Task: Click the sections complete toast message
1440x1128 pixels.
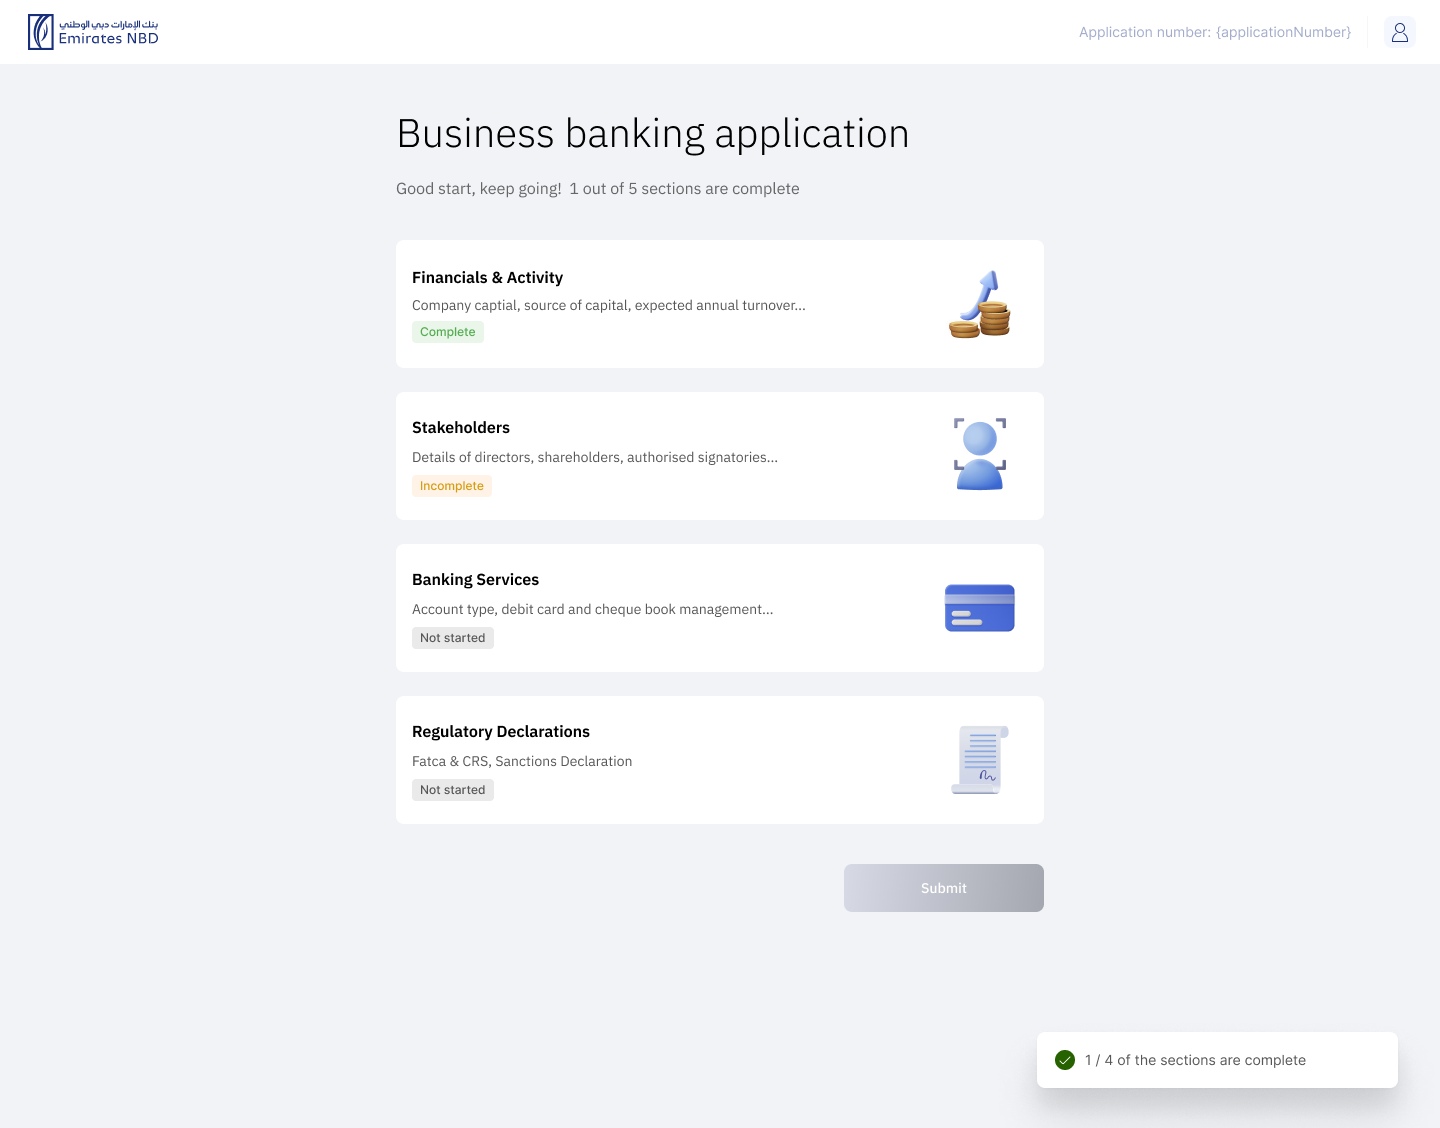Action: (x=1195, y=1060)
